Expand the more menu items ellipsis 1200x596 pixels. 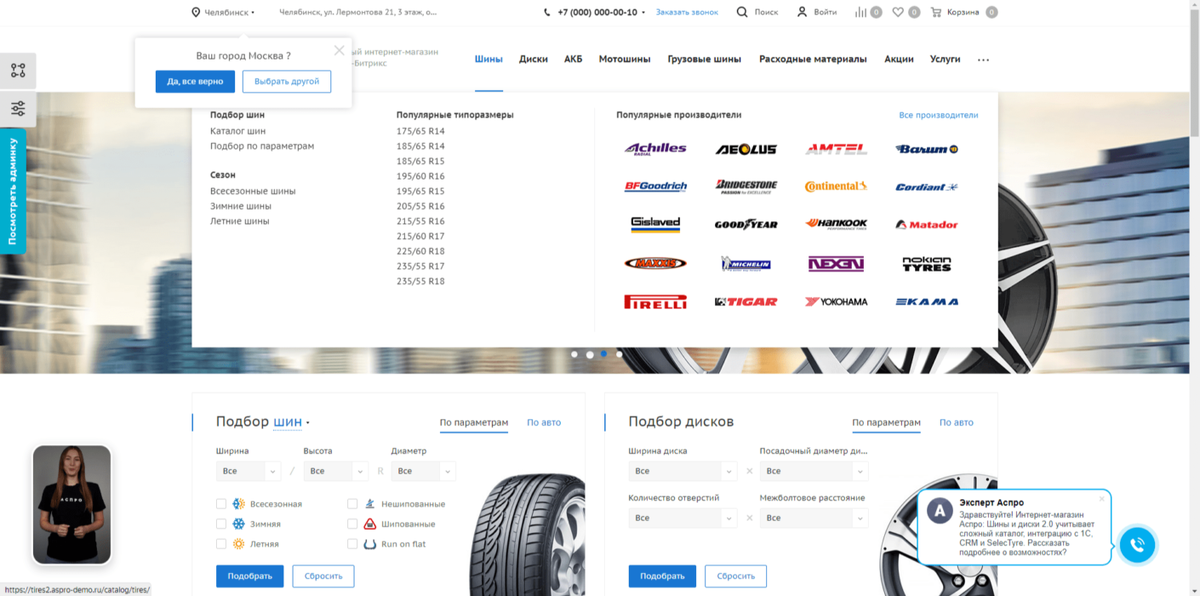click(x=983, y=60)
